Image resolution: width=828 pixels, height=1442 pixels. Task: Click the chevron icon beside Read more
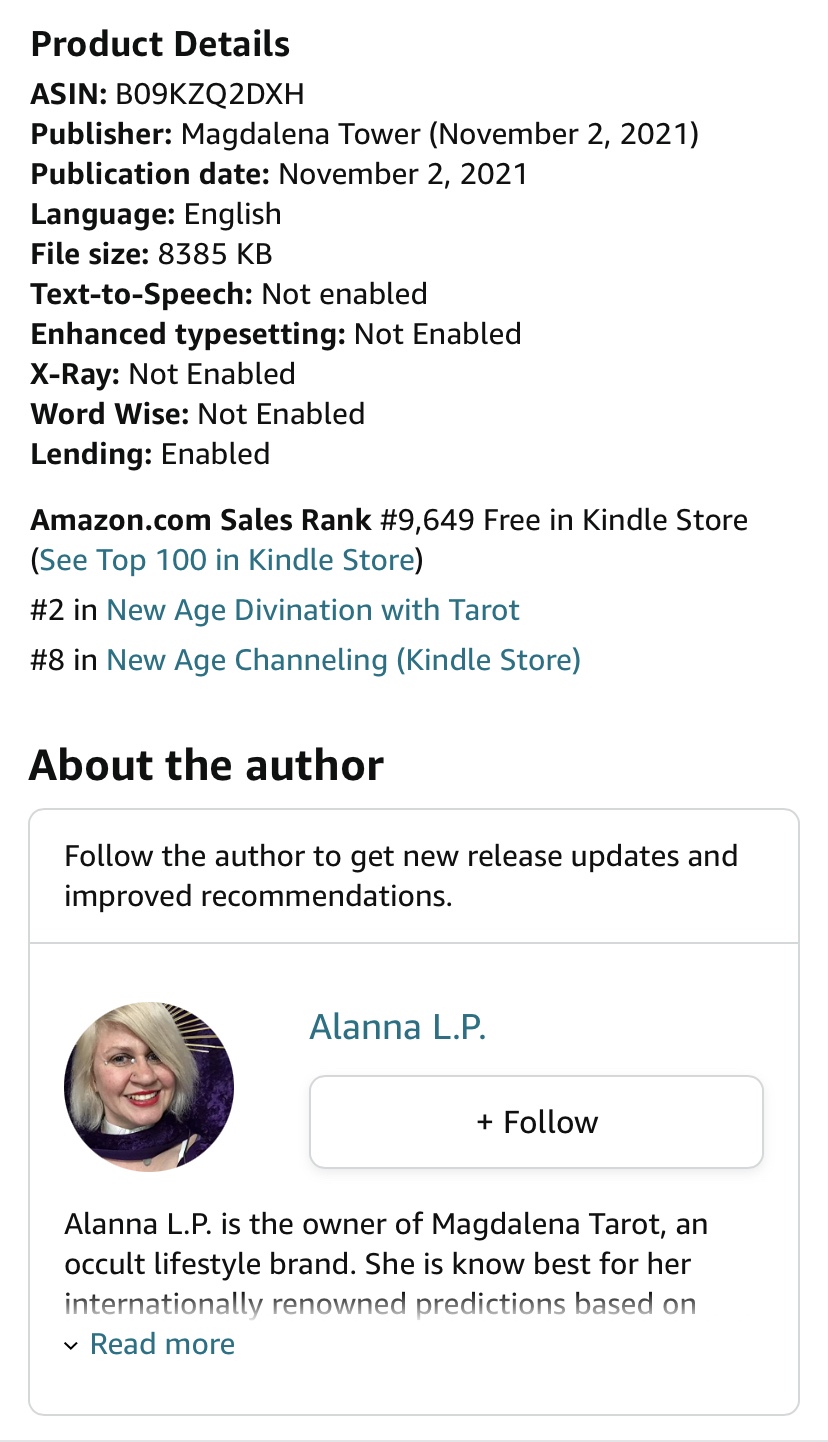pos(71,1346)
